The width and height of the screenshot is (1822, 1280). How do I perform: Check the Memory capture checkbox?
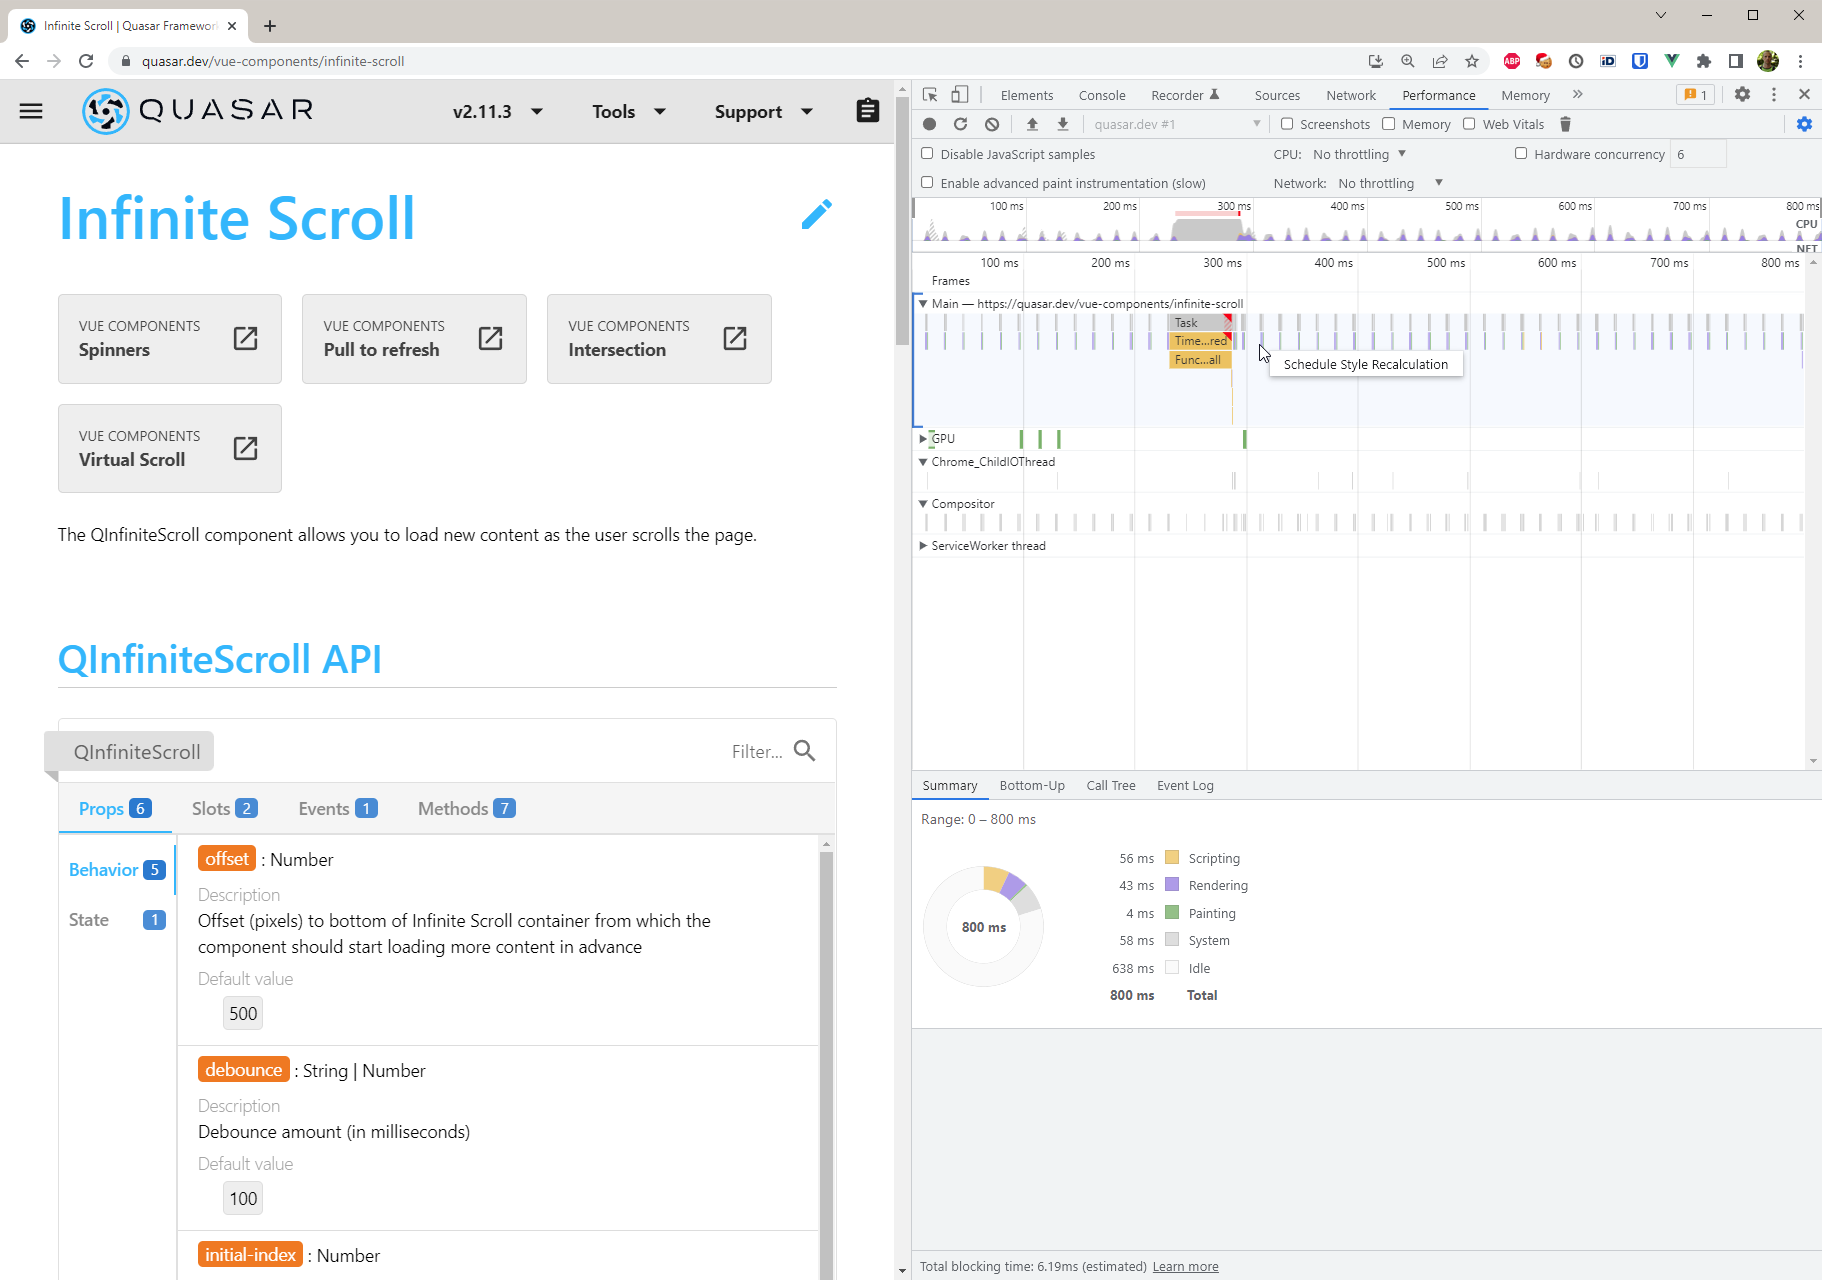coord(1389,124)
